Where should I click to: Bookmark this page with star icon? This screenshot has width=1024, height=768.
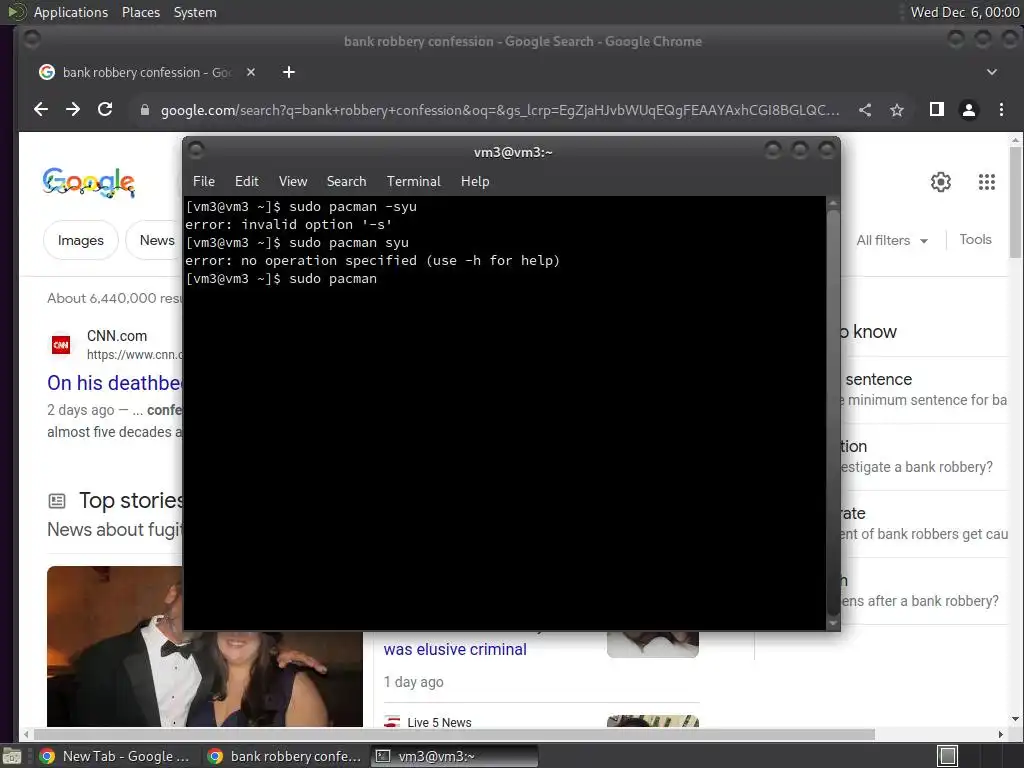[x=897, y=110]
